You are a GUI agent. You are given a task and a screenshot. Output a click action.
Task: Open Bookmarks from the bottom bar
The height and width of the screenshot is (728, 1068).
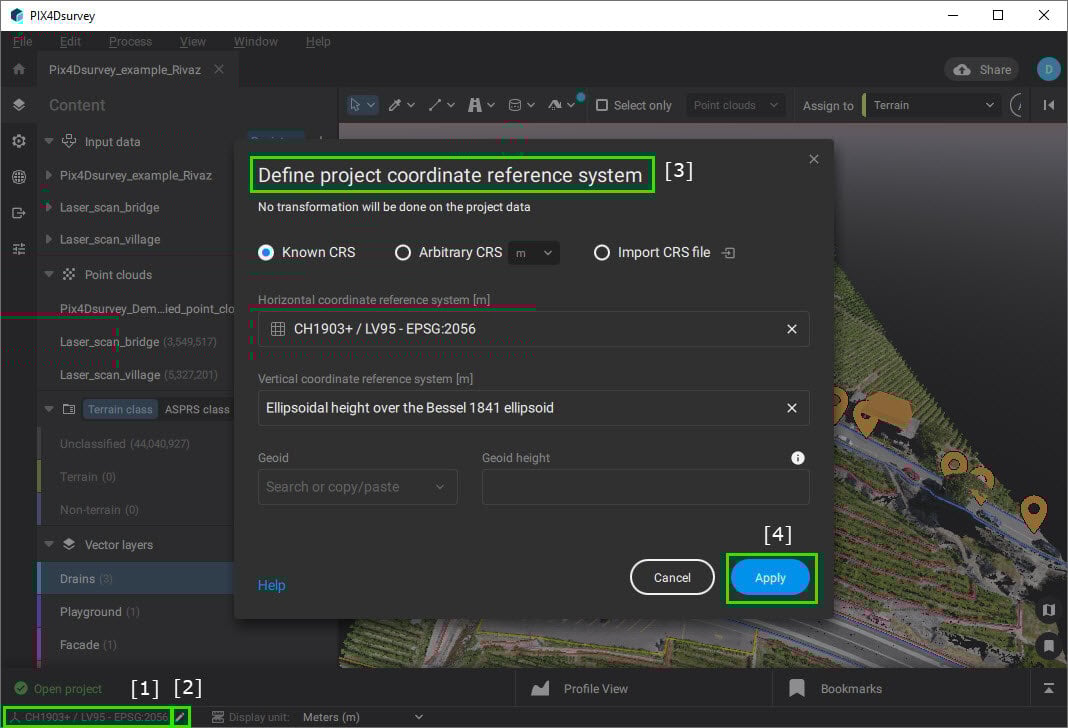coord(796,688)
